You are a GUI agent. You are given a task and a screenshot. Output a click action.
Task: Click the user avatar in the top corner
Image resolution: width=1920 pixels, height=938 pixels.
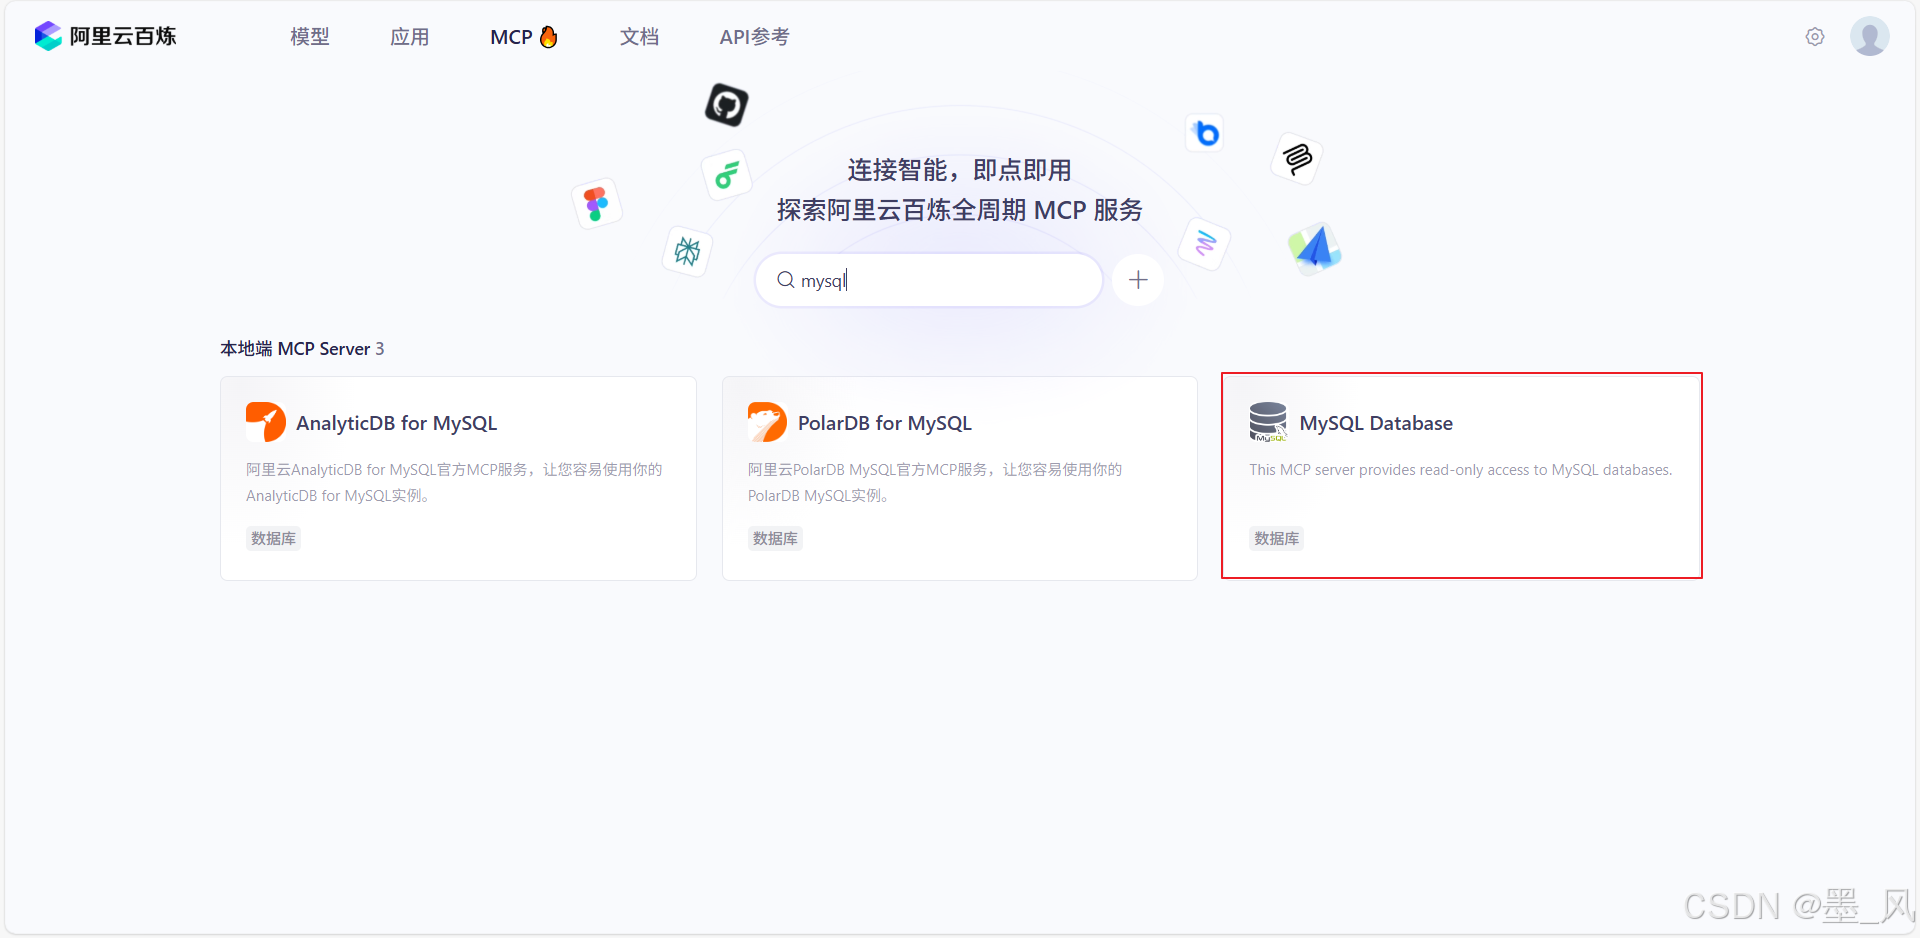pyautogui.click(x=1869, y=36)
